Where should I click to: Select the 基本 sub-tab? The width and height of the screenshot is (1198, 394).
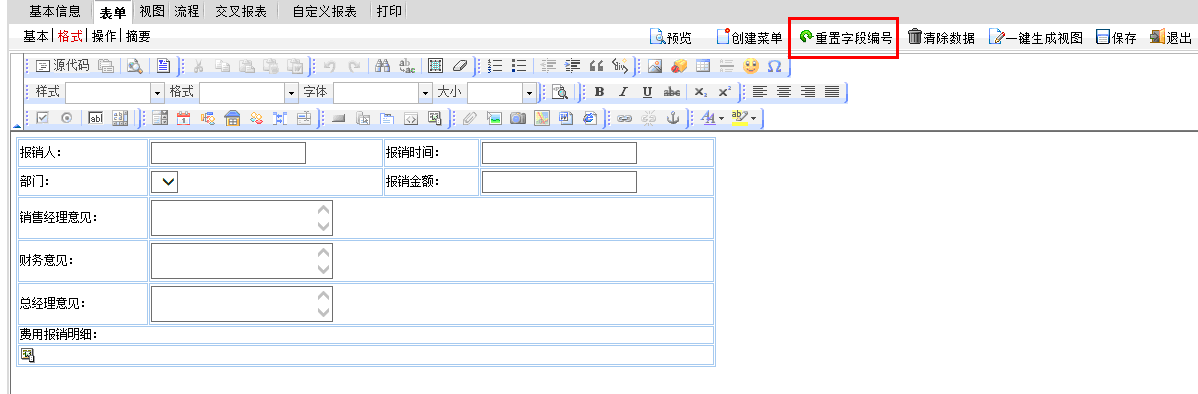[35, 37]
